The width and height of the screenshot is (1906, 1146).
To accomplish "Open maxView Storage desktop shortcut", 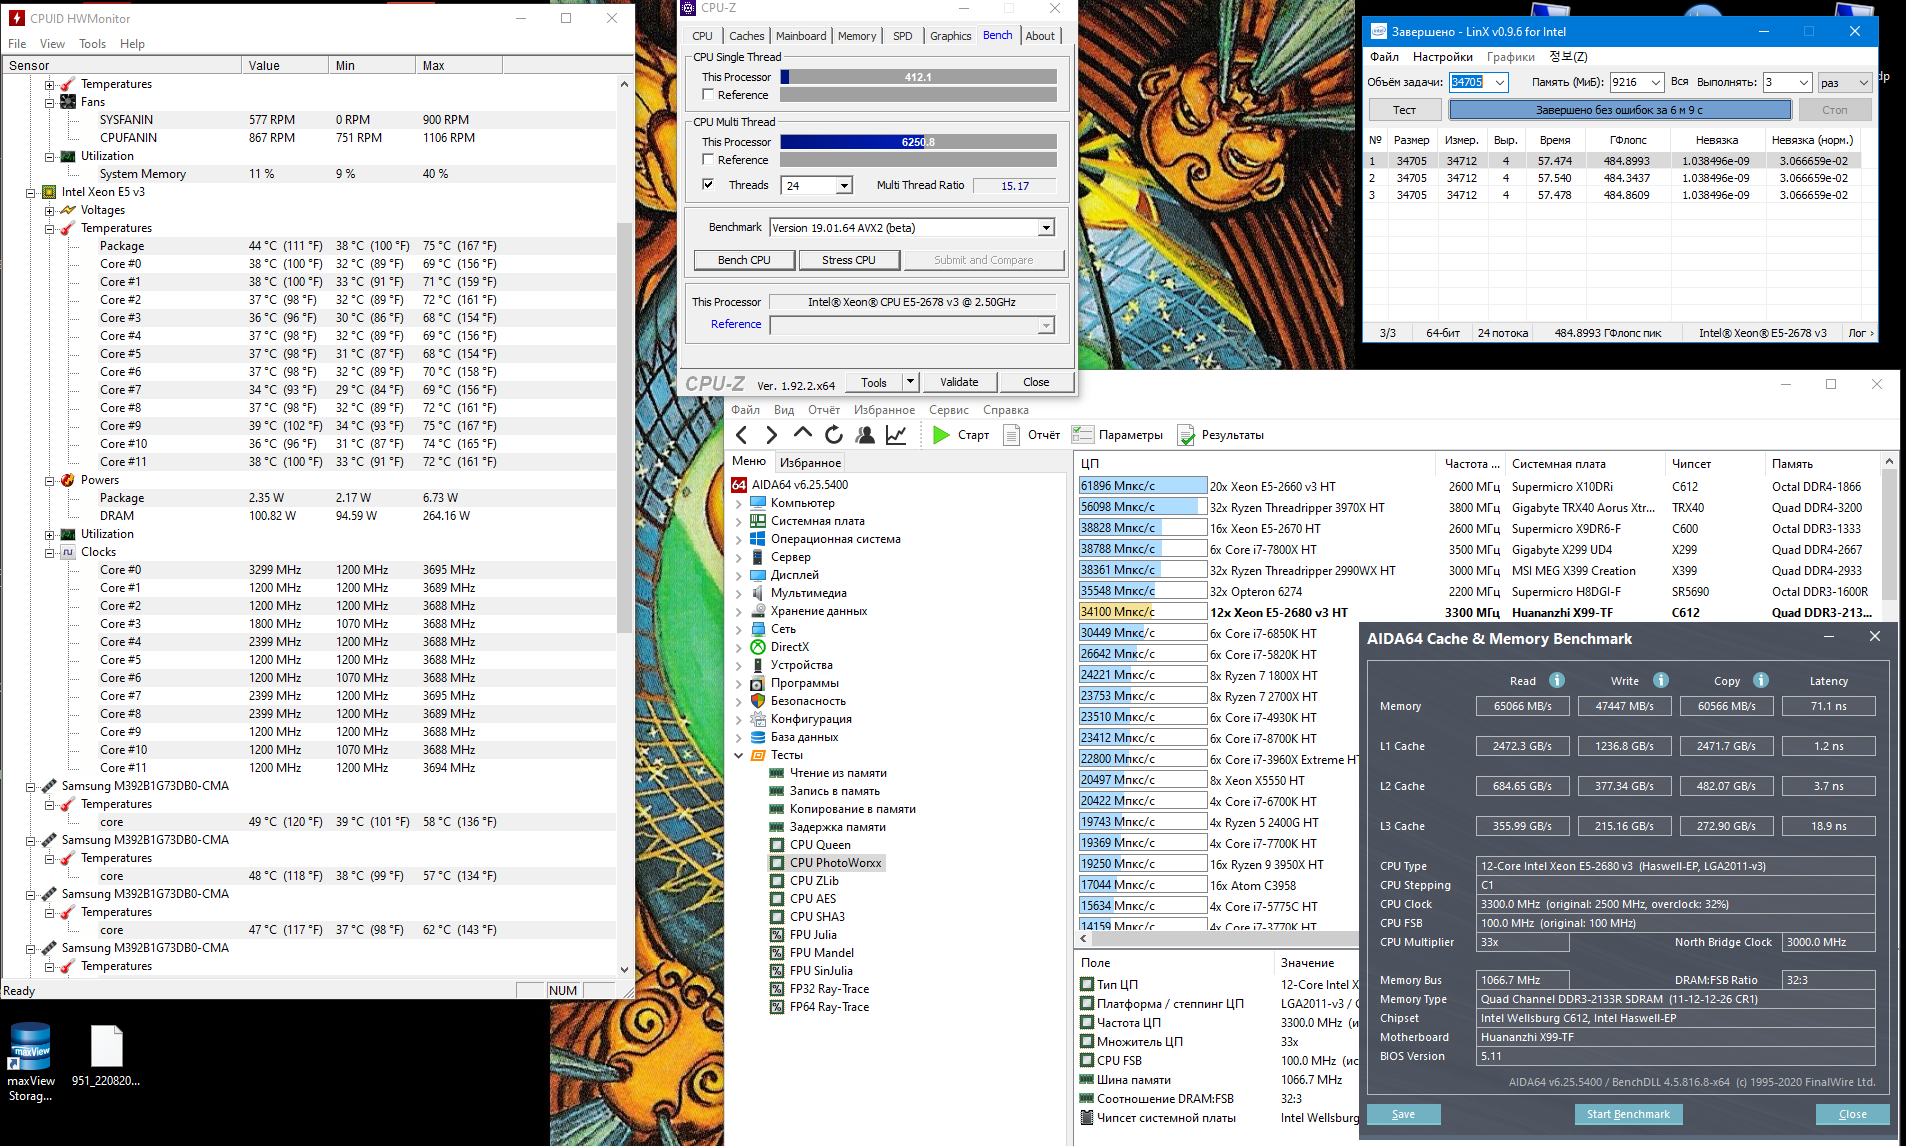I will pos(31,1062).
